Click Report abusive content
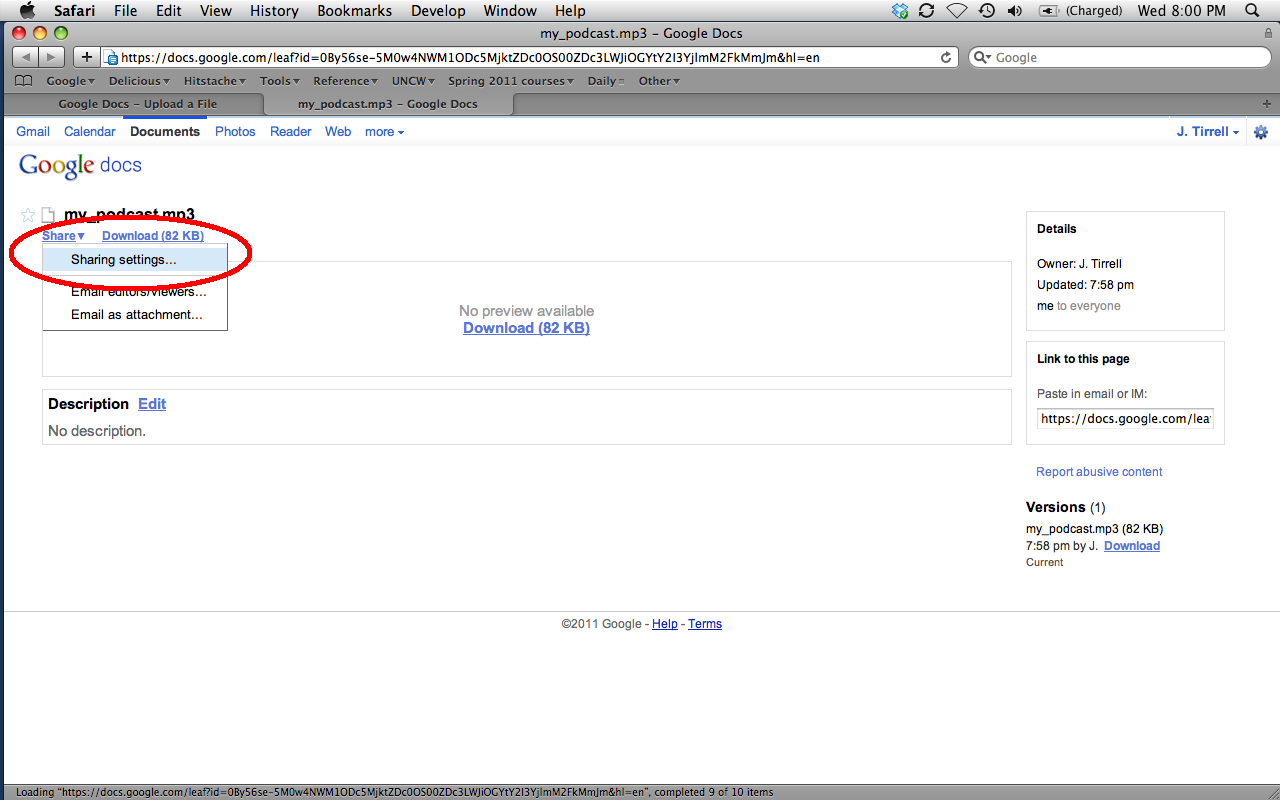 point(1099,472)
